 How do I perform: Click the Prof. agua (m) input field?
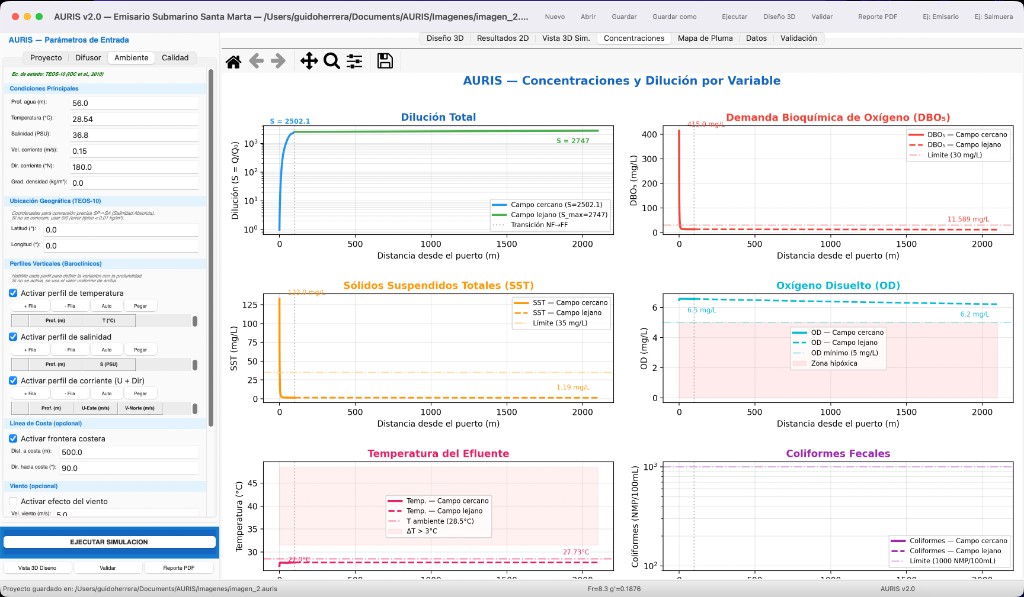click(x=134, y=103)
